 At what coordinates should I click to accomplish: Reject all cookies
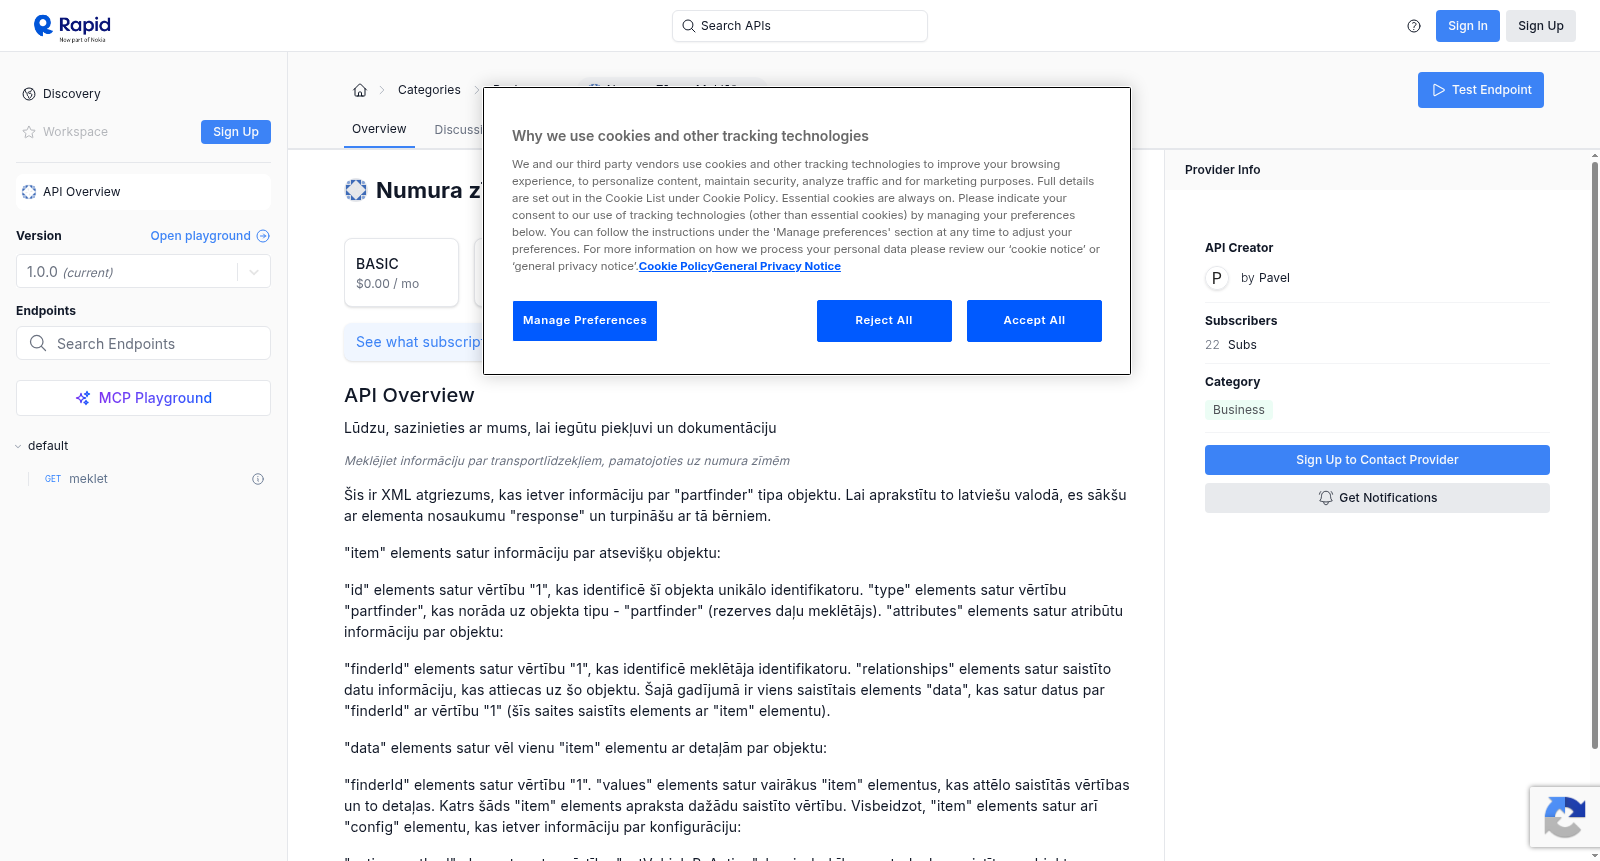[x=884, y=321]
